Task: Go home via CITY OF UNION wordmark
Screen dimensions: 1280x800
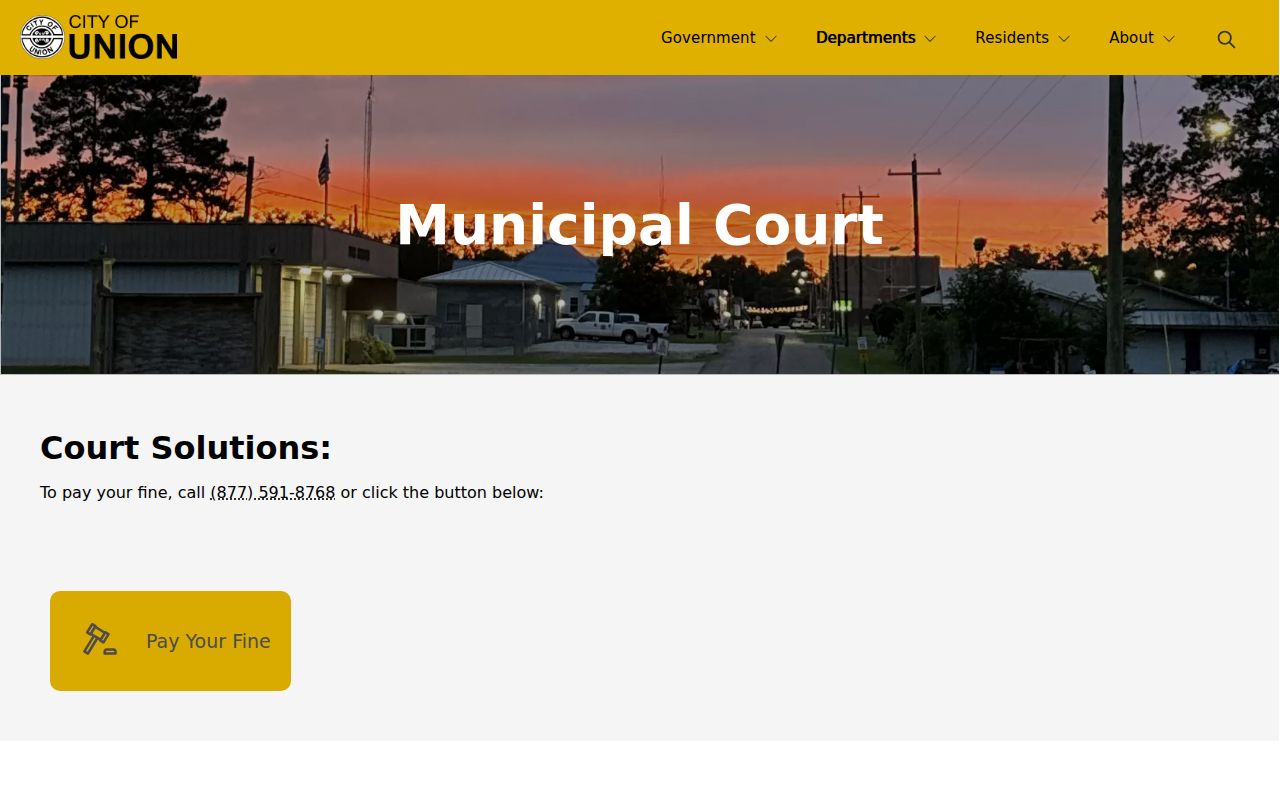Action: (123, 37)
